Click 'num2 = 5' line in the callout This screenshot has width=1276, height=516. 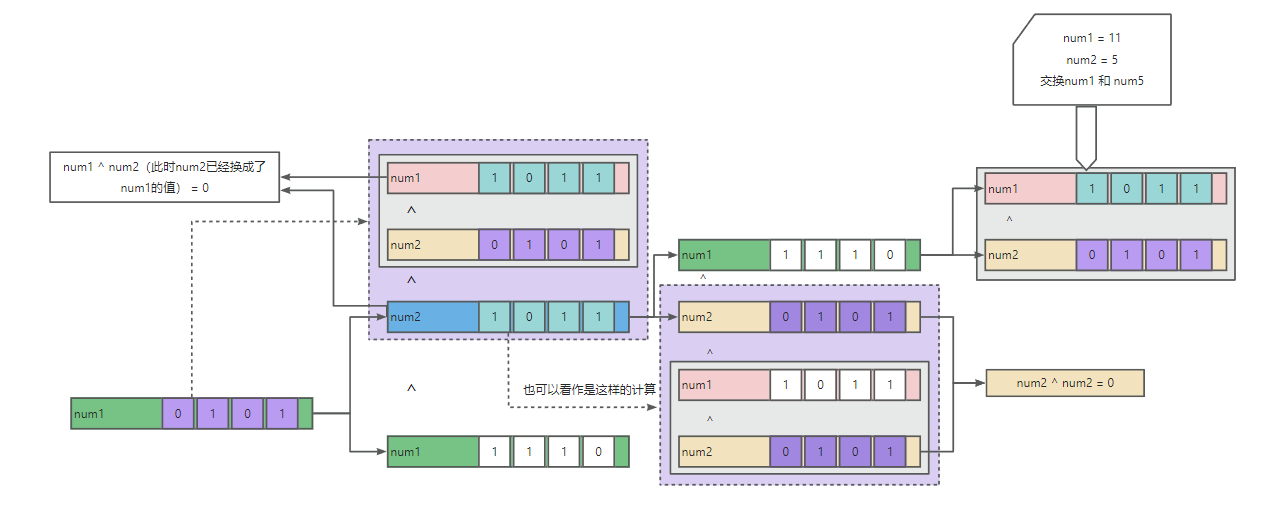1092,59
